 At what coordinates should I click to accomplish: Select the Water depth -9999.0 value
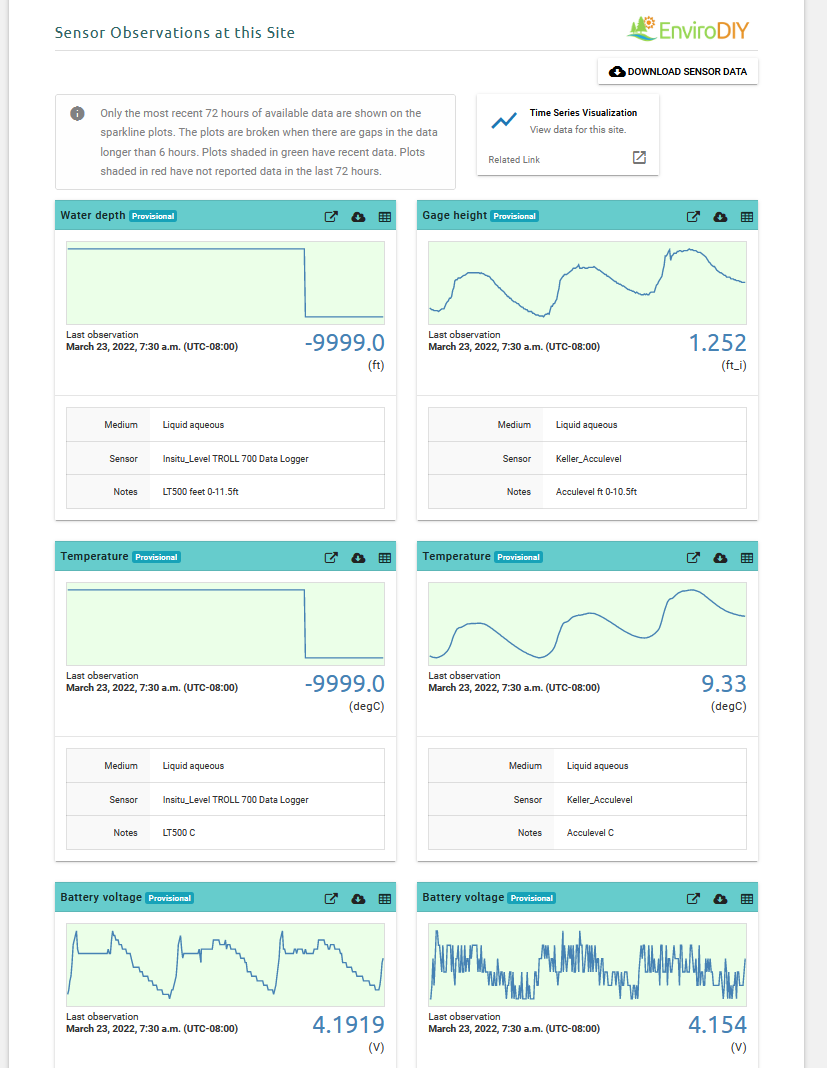click(x=345, y=343)
